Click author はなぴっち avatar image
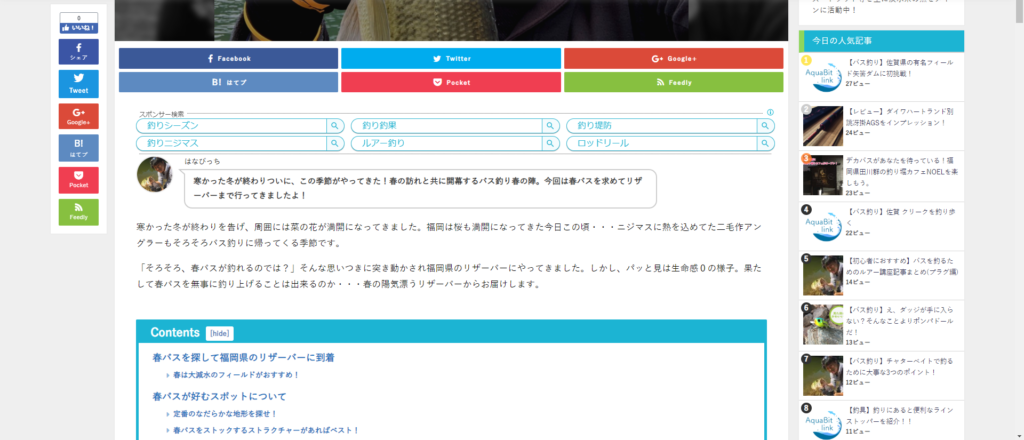The image size is (1024, 440). click(155, 175)
